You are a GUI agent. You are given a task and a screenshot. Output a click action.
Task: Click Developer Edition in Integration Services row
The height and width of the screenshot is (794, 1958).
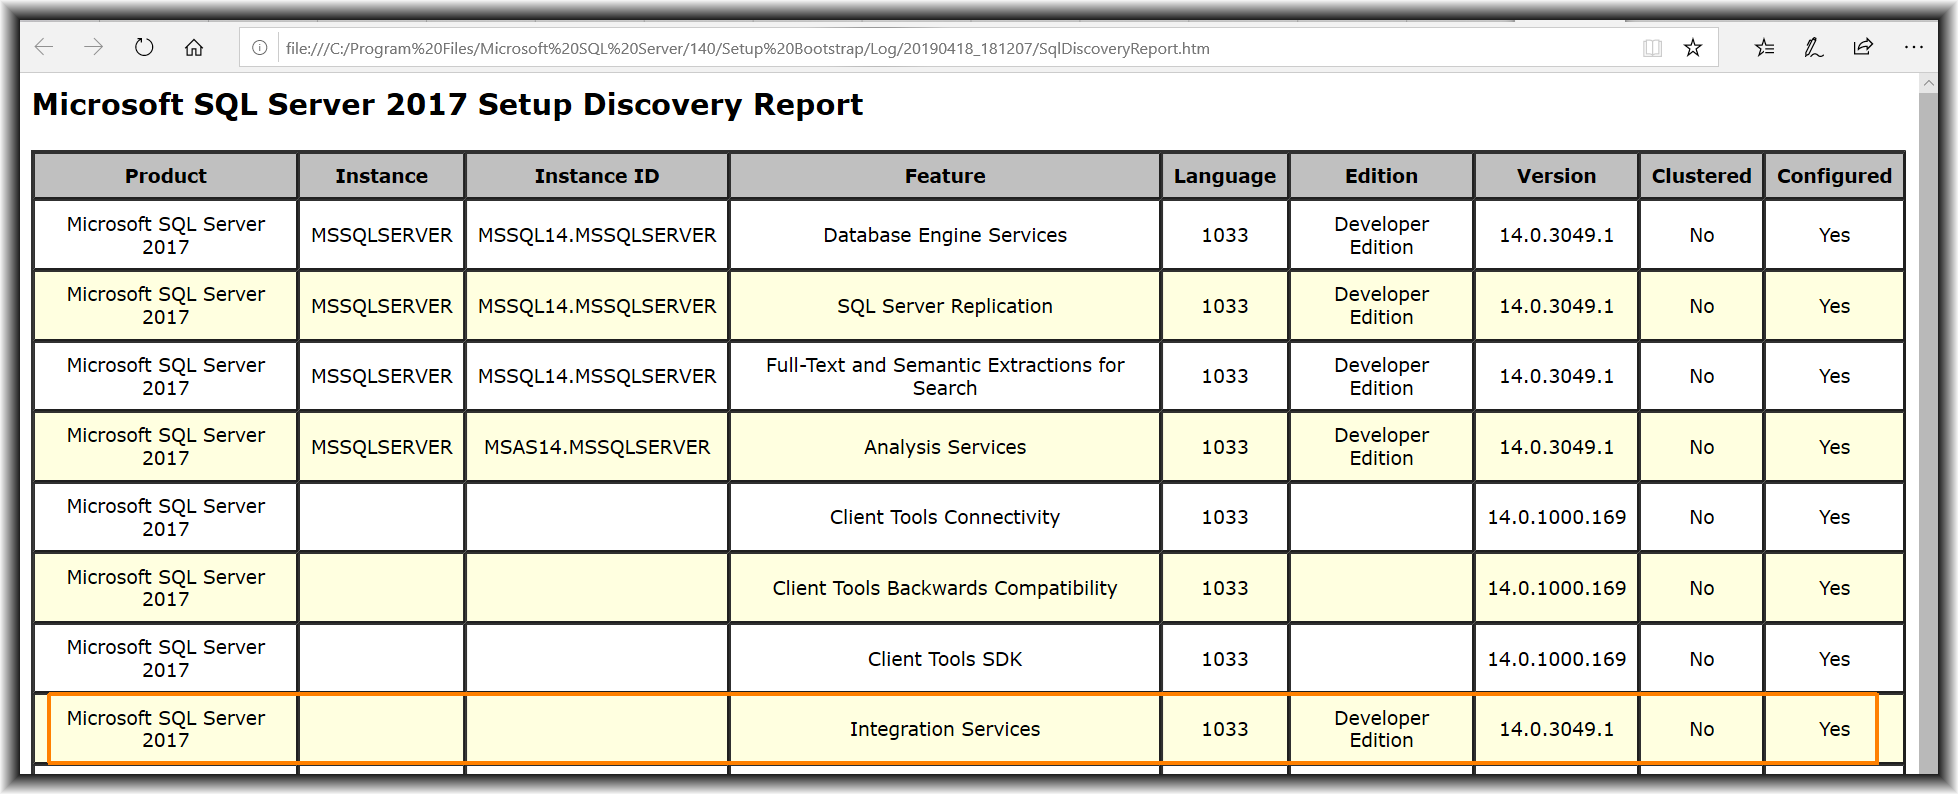[1382, 729]
